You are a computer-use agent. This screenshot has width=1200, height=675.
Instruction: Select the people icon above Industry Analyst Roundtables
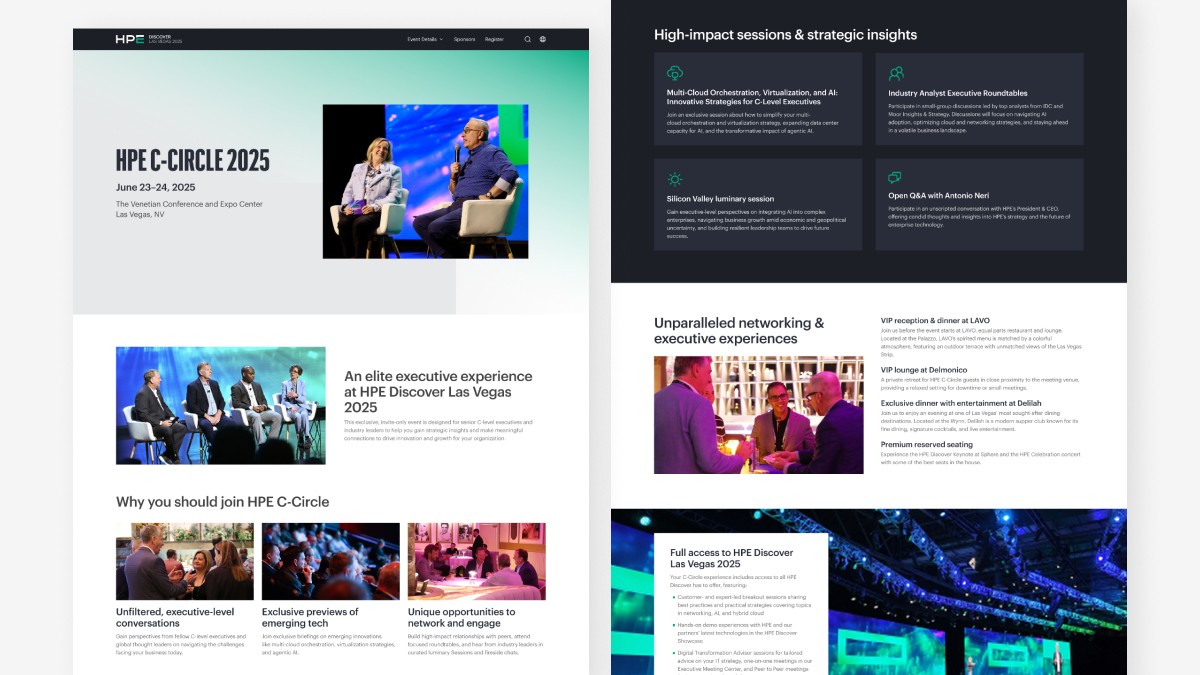(x=897, y=74)
